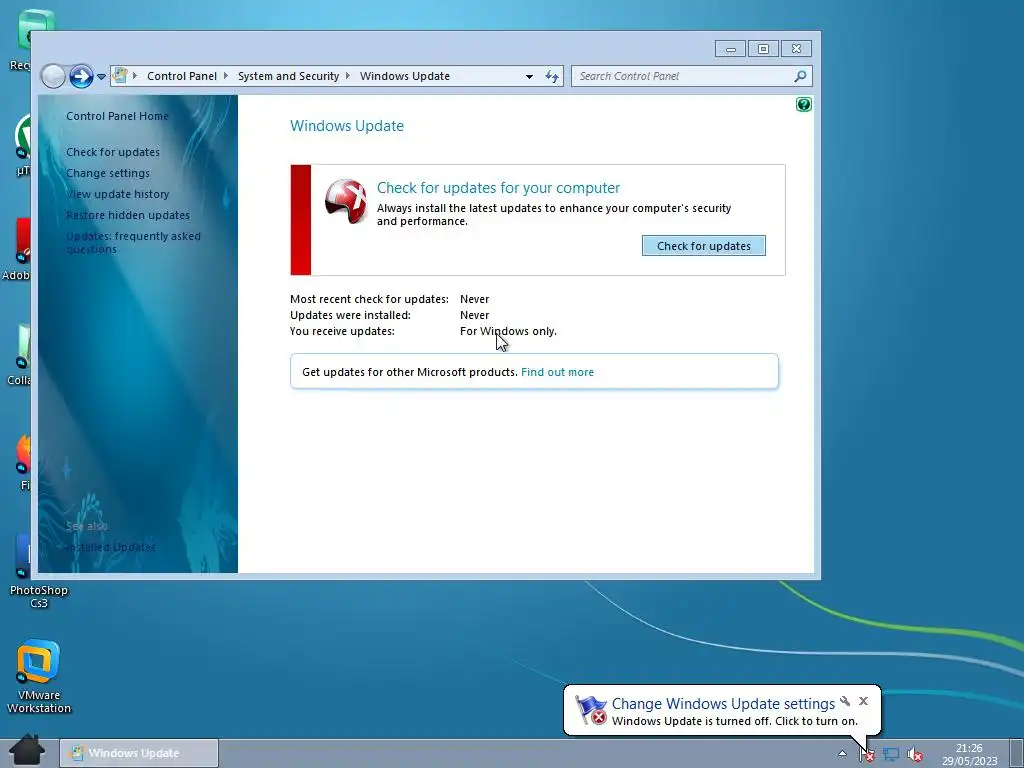Click the Forward navigation arrow
The image size is (1024, 768).
pyautogui.click(x=82, y=76)
